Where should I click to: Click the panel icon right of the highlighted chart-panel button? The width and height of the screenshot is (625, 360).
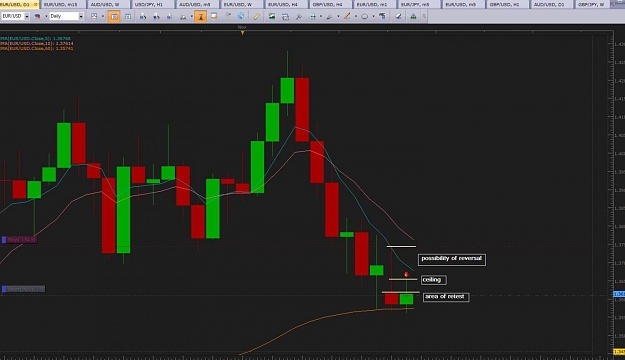pyautogui.click(x=128, y=16)
